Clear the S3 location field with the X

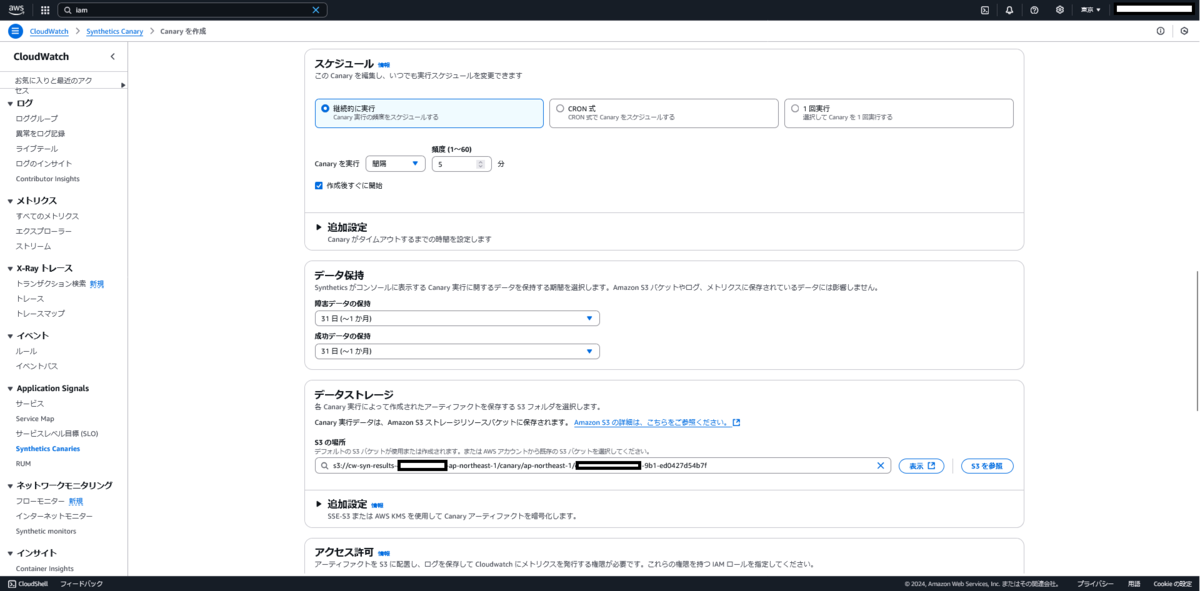click(881, 465)
